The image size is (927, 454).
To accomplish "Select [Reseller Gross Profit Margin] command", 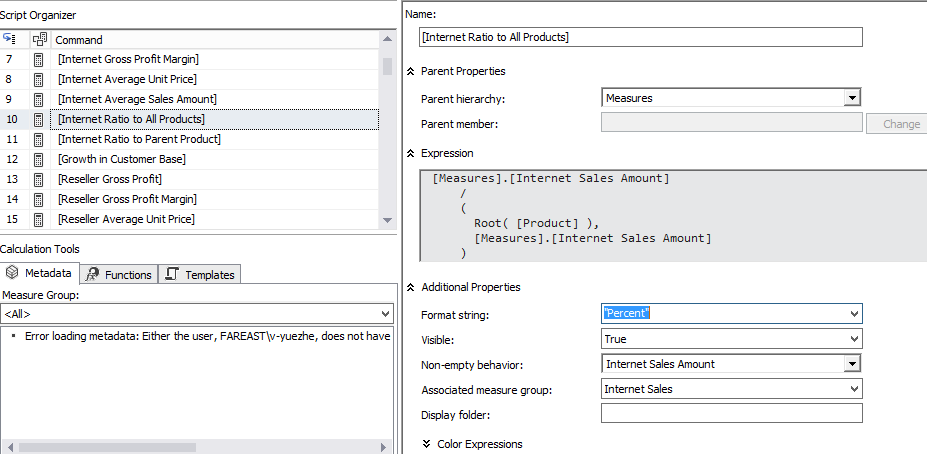I will 215,199.
